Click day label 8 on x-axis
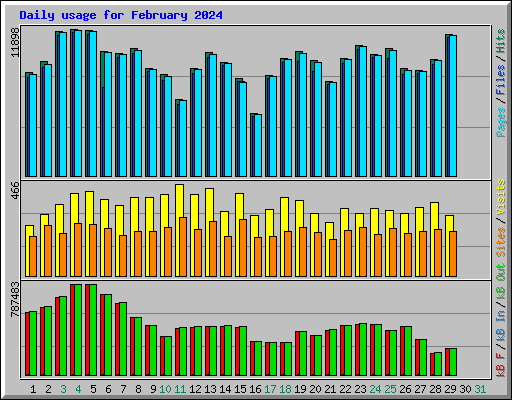 (138, 389)
